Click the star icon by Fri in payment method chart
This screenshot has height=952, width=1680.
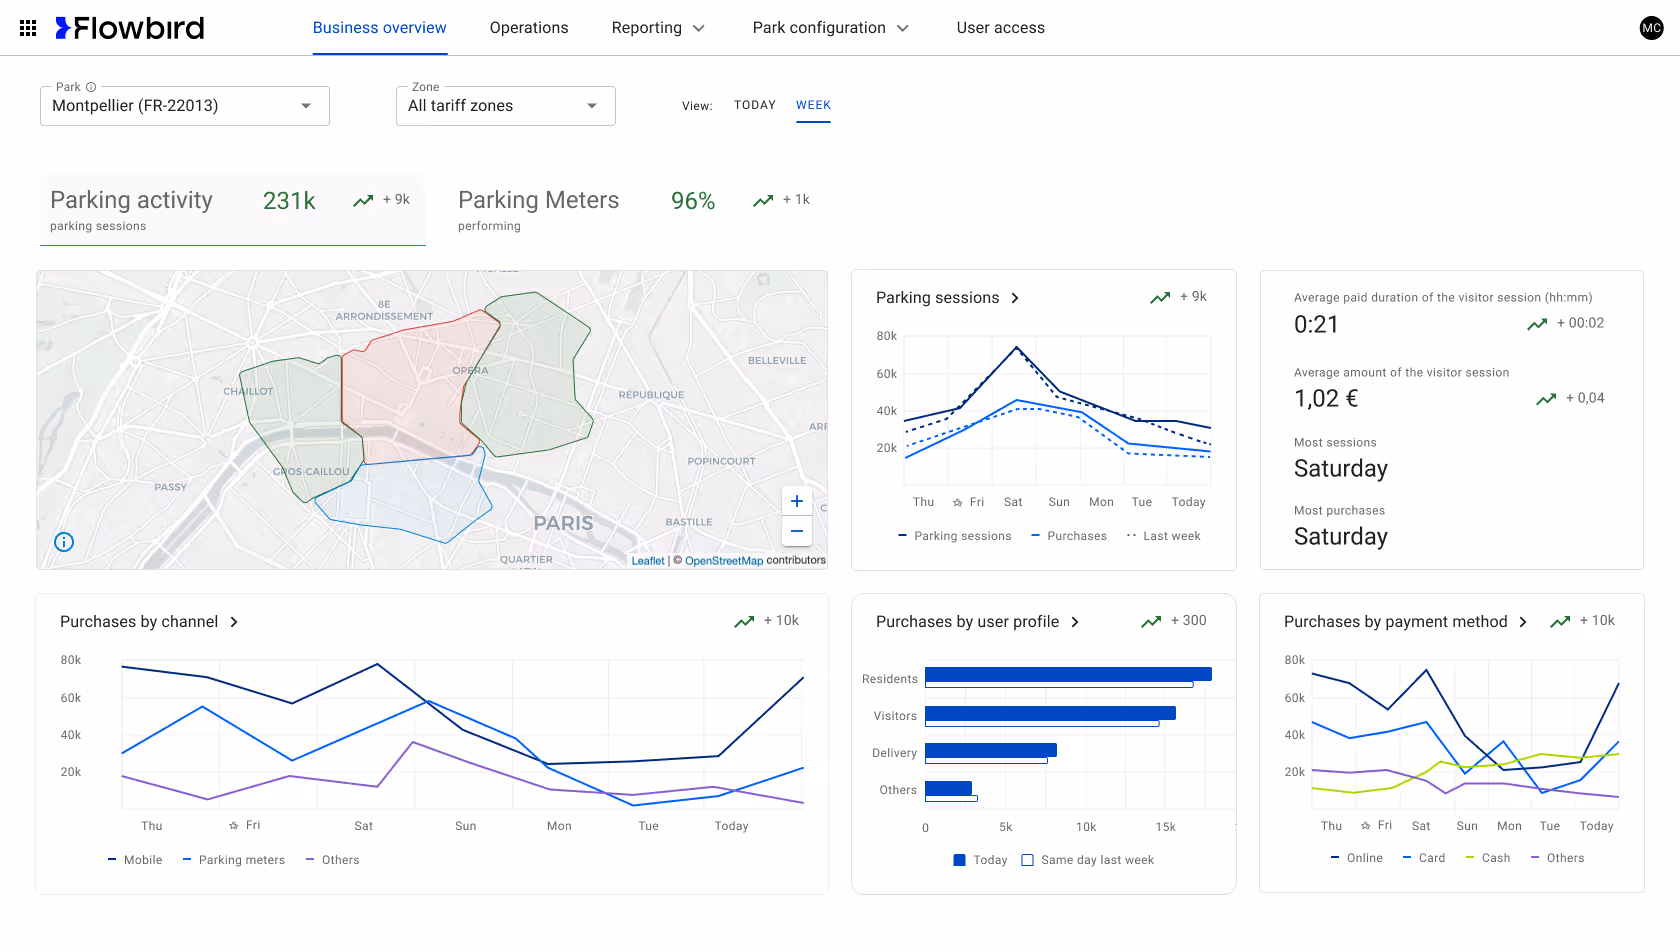click(x=1366, y=826)
